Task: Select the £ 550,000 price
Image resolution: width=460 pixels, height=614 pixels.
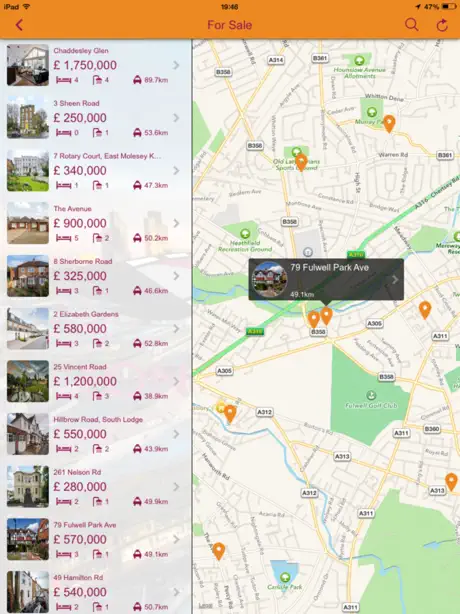Action: [80, 434]
